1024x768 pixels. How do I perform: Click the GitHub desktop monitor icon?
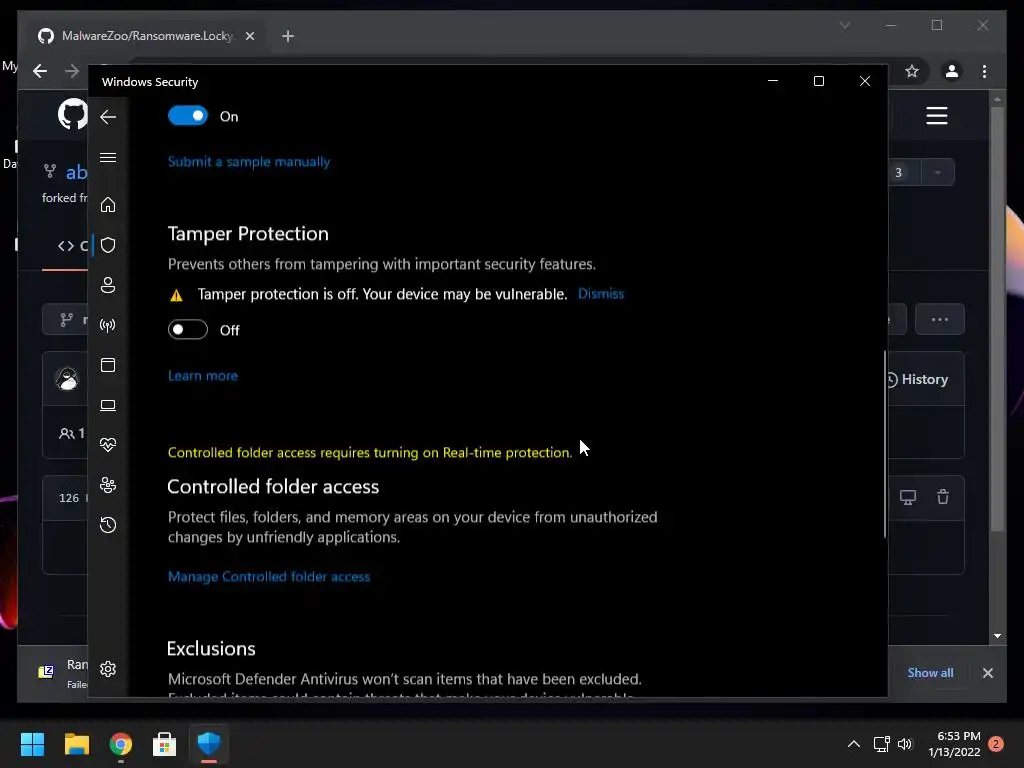[908, 497]
